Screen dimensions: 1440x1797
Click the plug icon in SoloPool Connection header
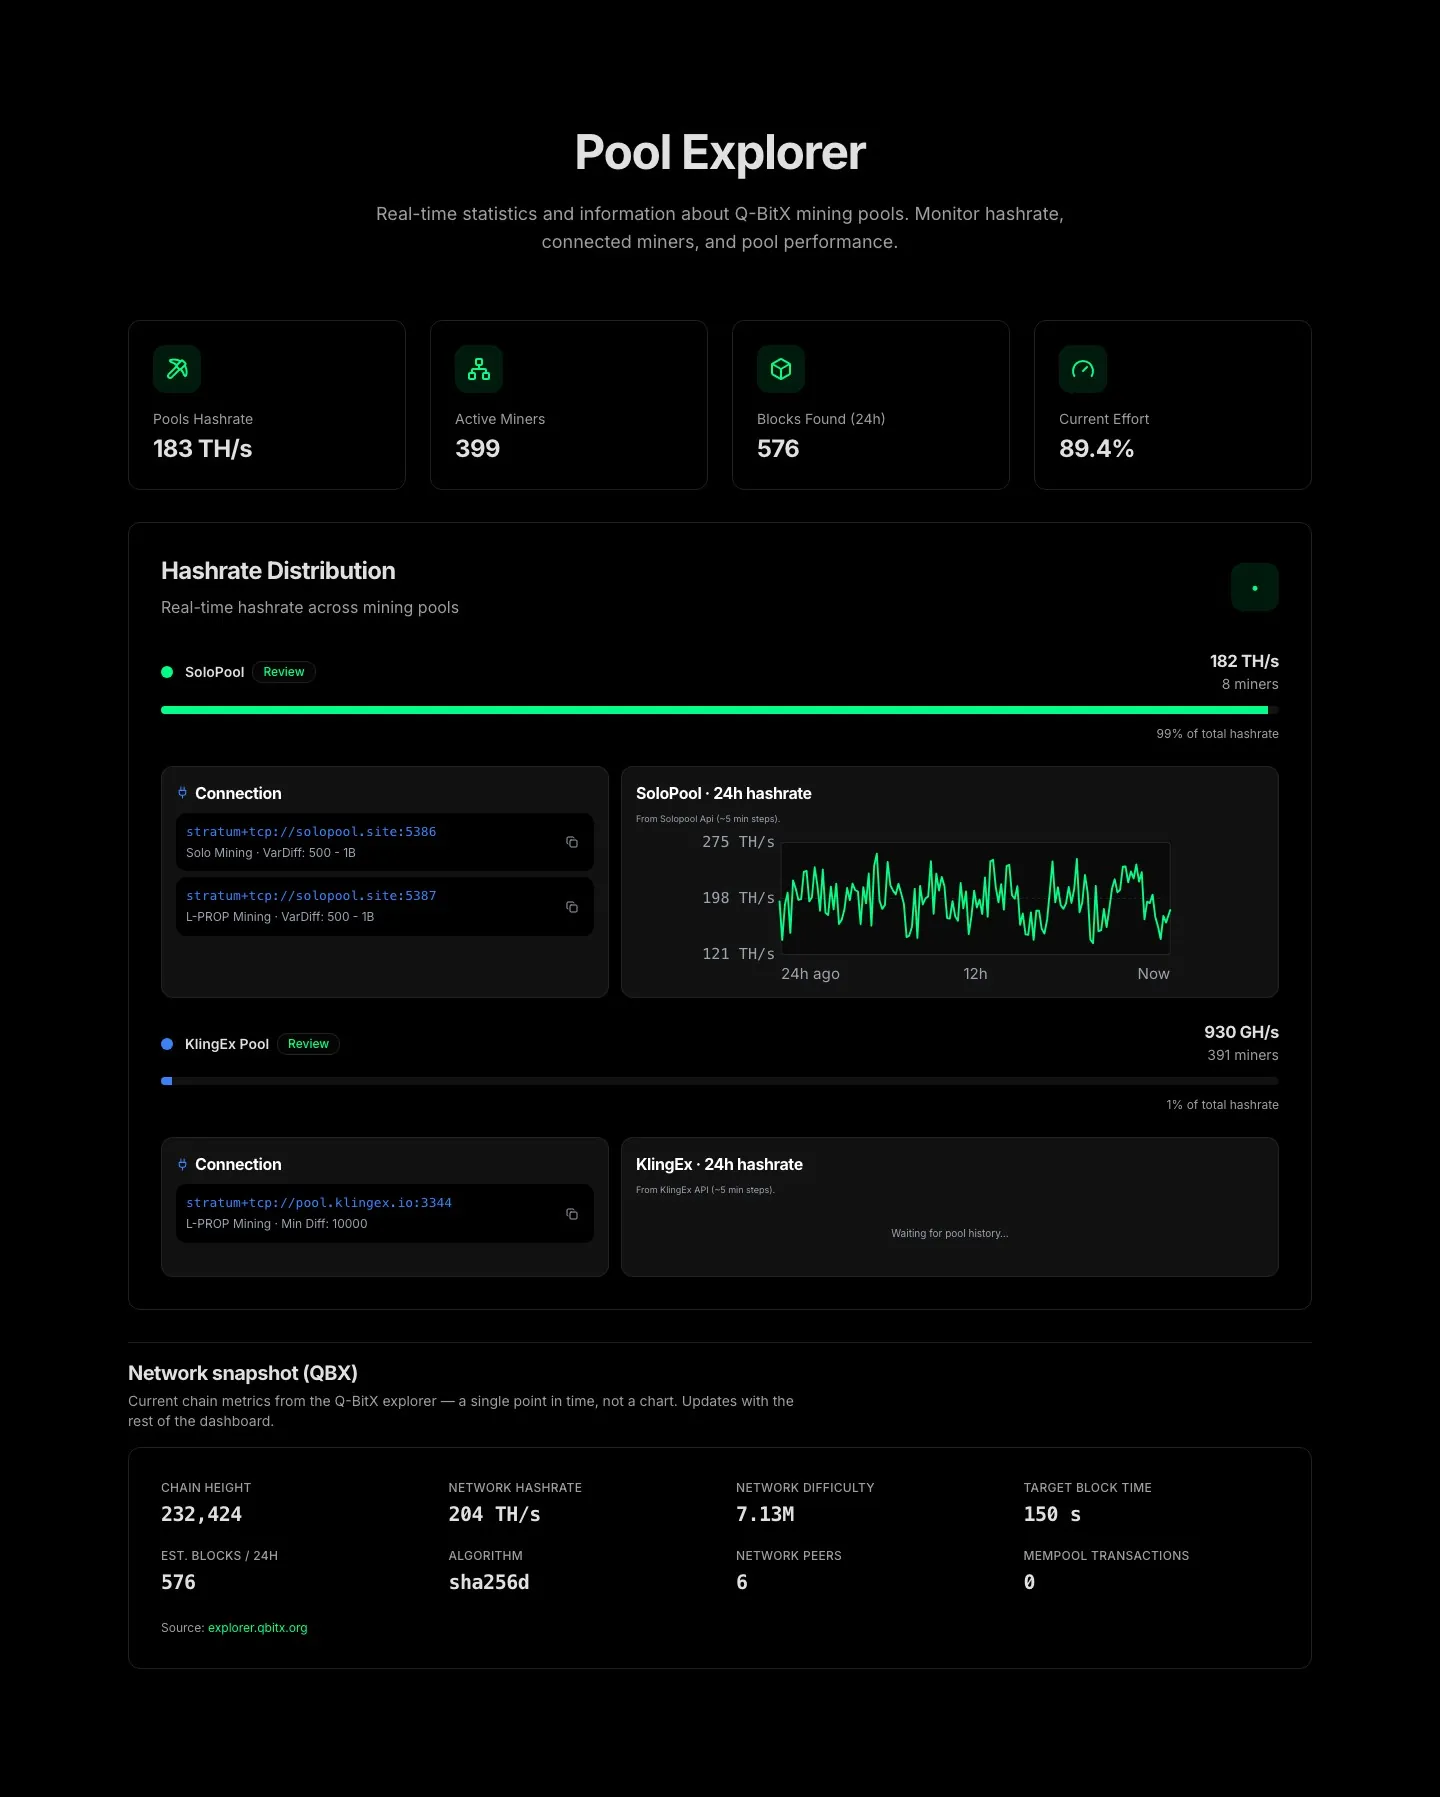182,793
